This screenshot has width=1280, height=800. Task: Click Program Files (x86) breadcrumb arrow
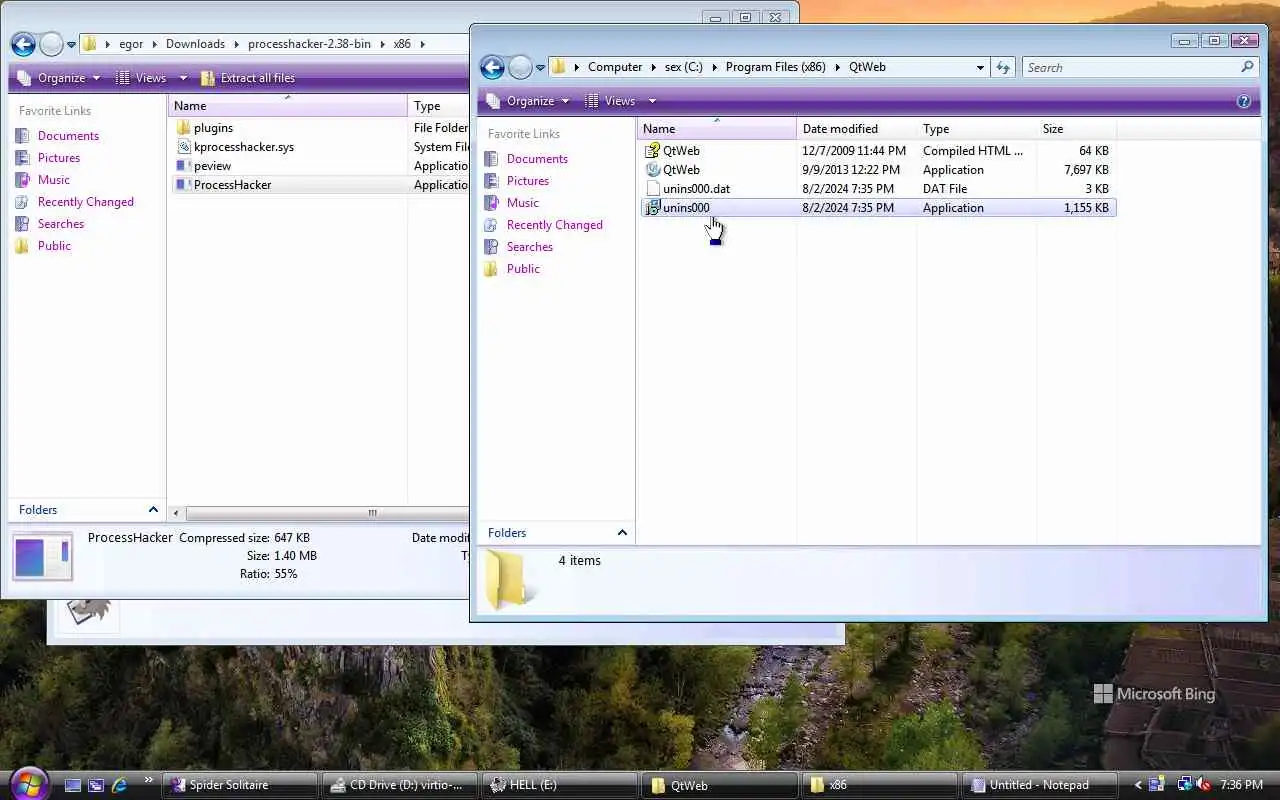[838, 67]
